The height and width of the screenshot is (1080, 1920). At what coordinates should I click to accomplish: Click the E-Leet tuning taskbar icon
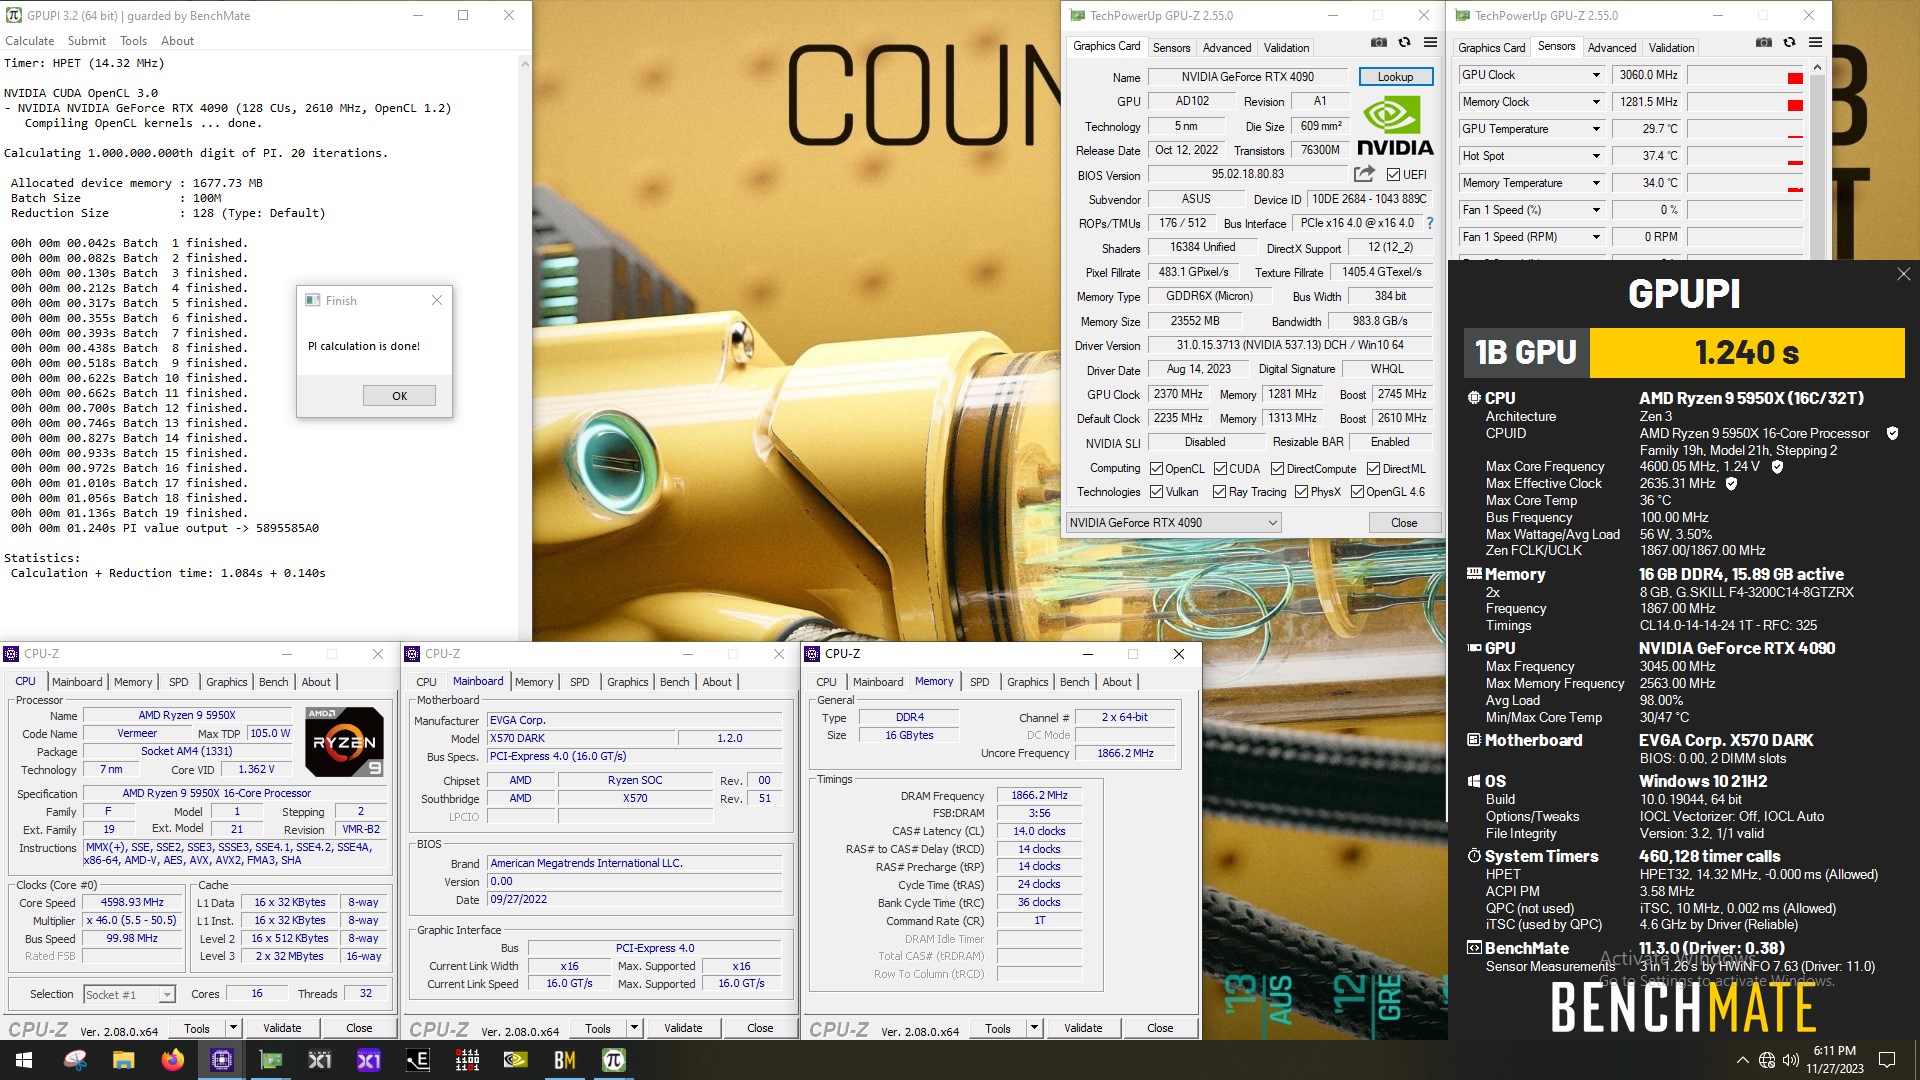click(418, 1060)
